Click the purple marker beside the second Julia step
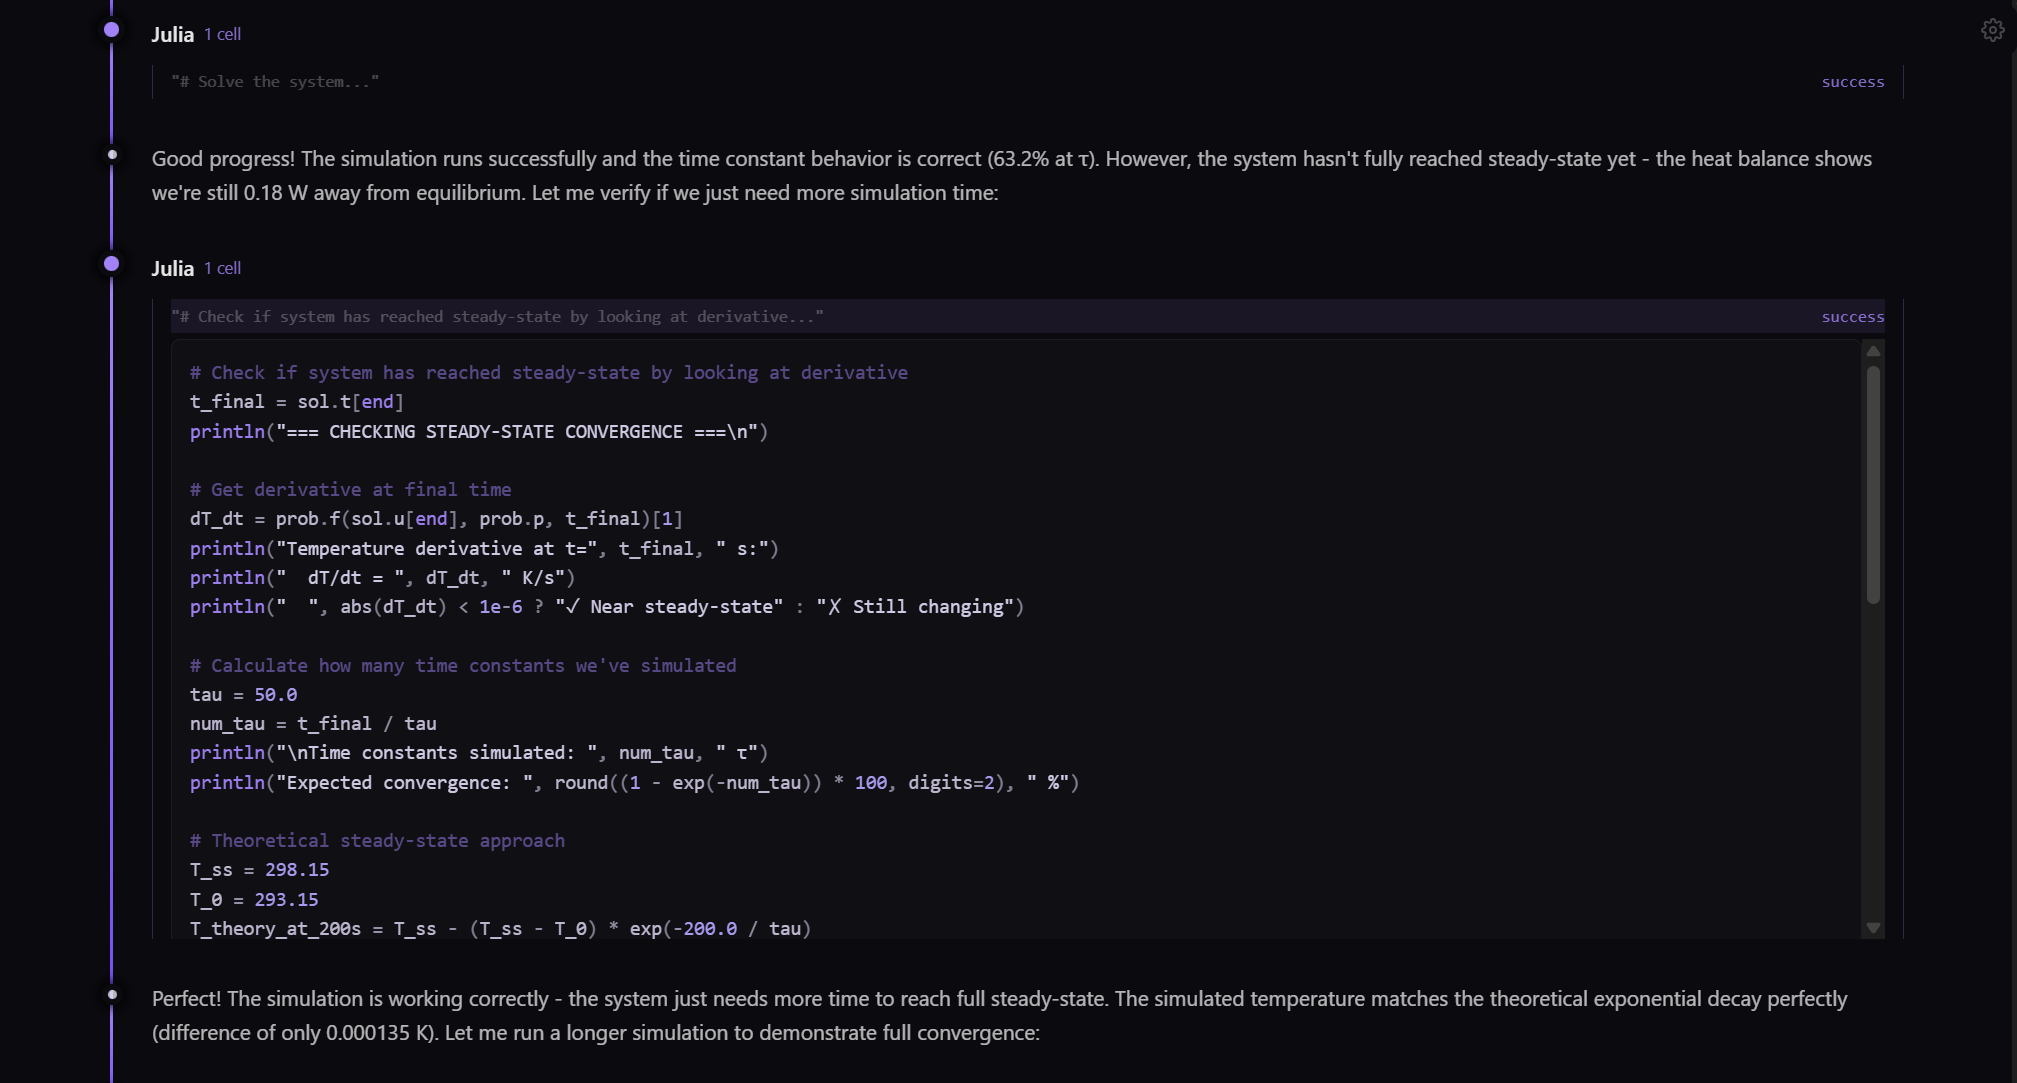The width and height of the screenshot is (2017, 1083). point(112,264)
